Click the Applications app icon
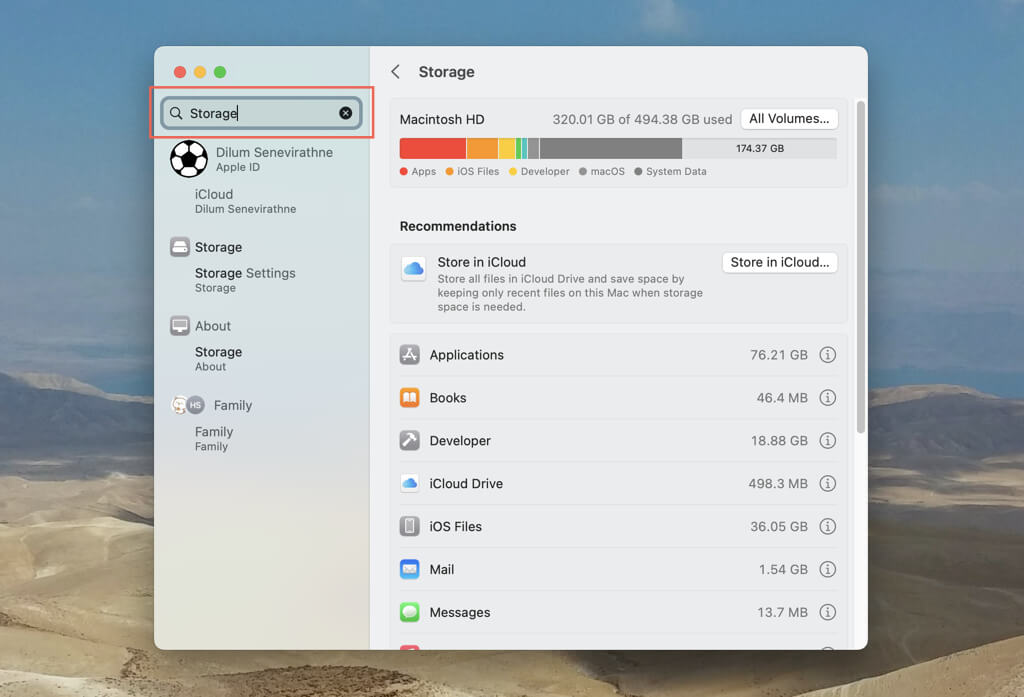Screen dimensions: 1024x697 409,355
